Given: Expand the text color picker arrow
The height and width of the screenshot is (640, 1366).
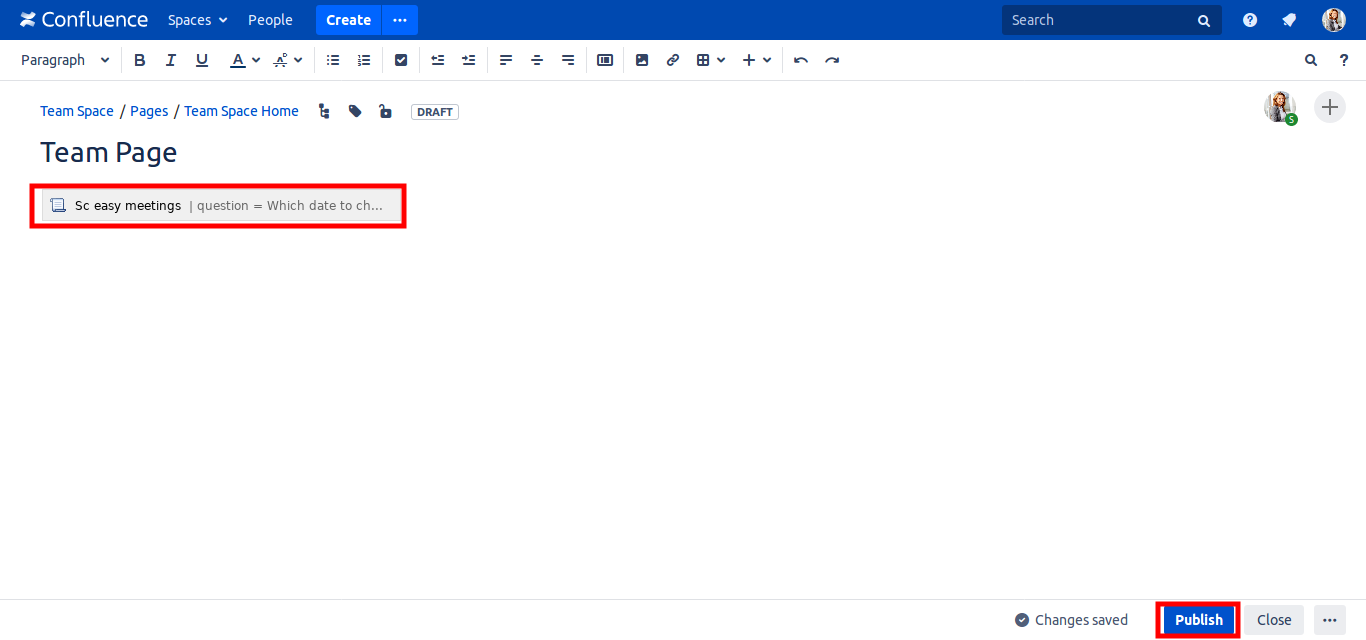Looking at the screenshot, I should (256, 60).
